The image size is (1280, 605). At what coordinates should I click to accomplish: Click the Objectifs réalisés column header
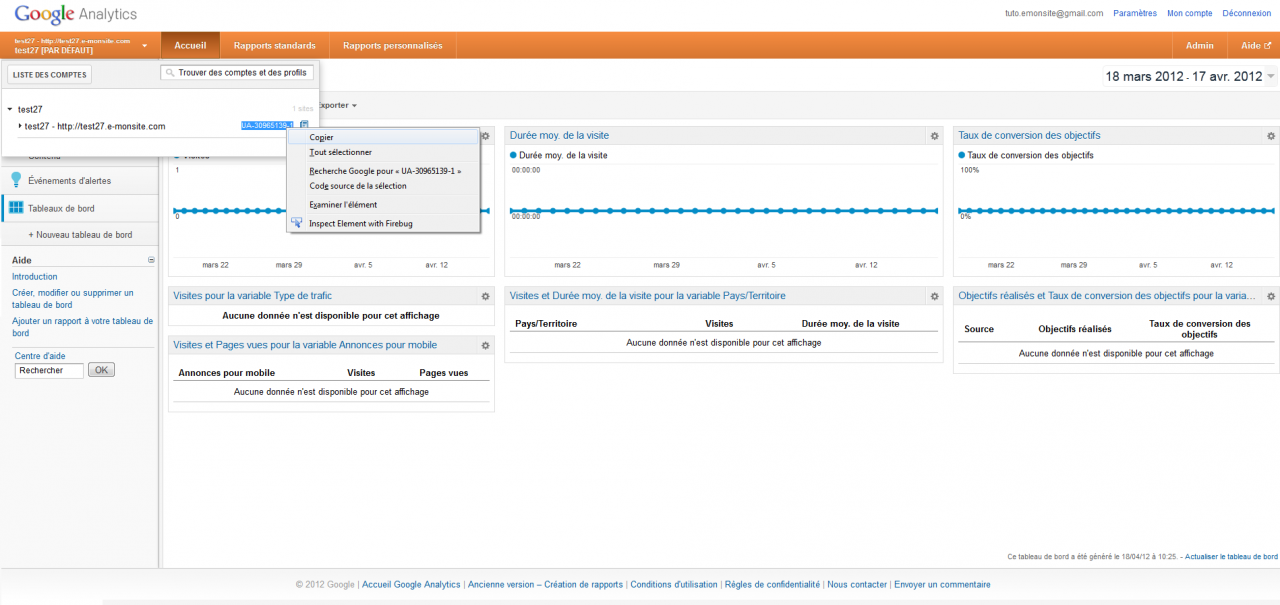(x=1075, y=329)
